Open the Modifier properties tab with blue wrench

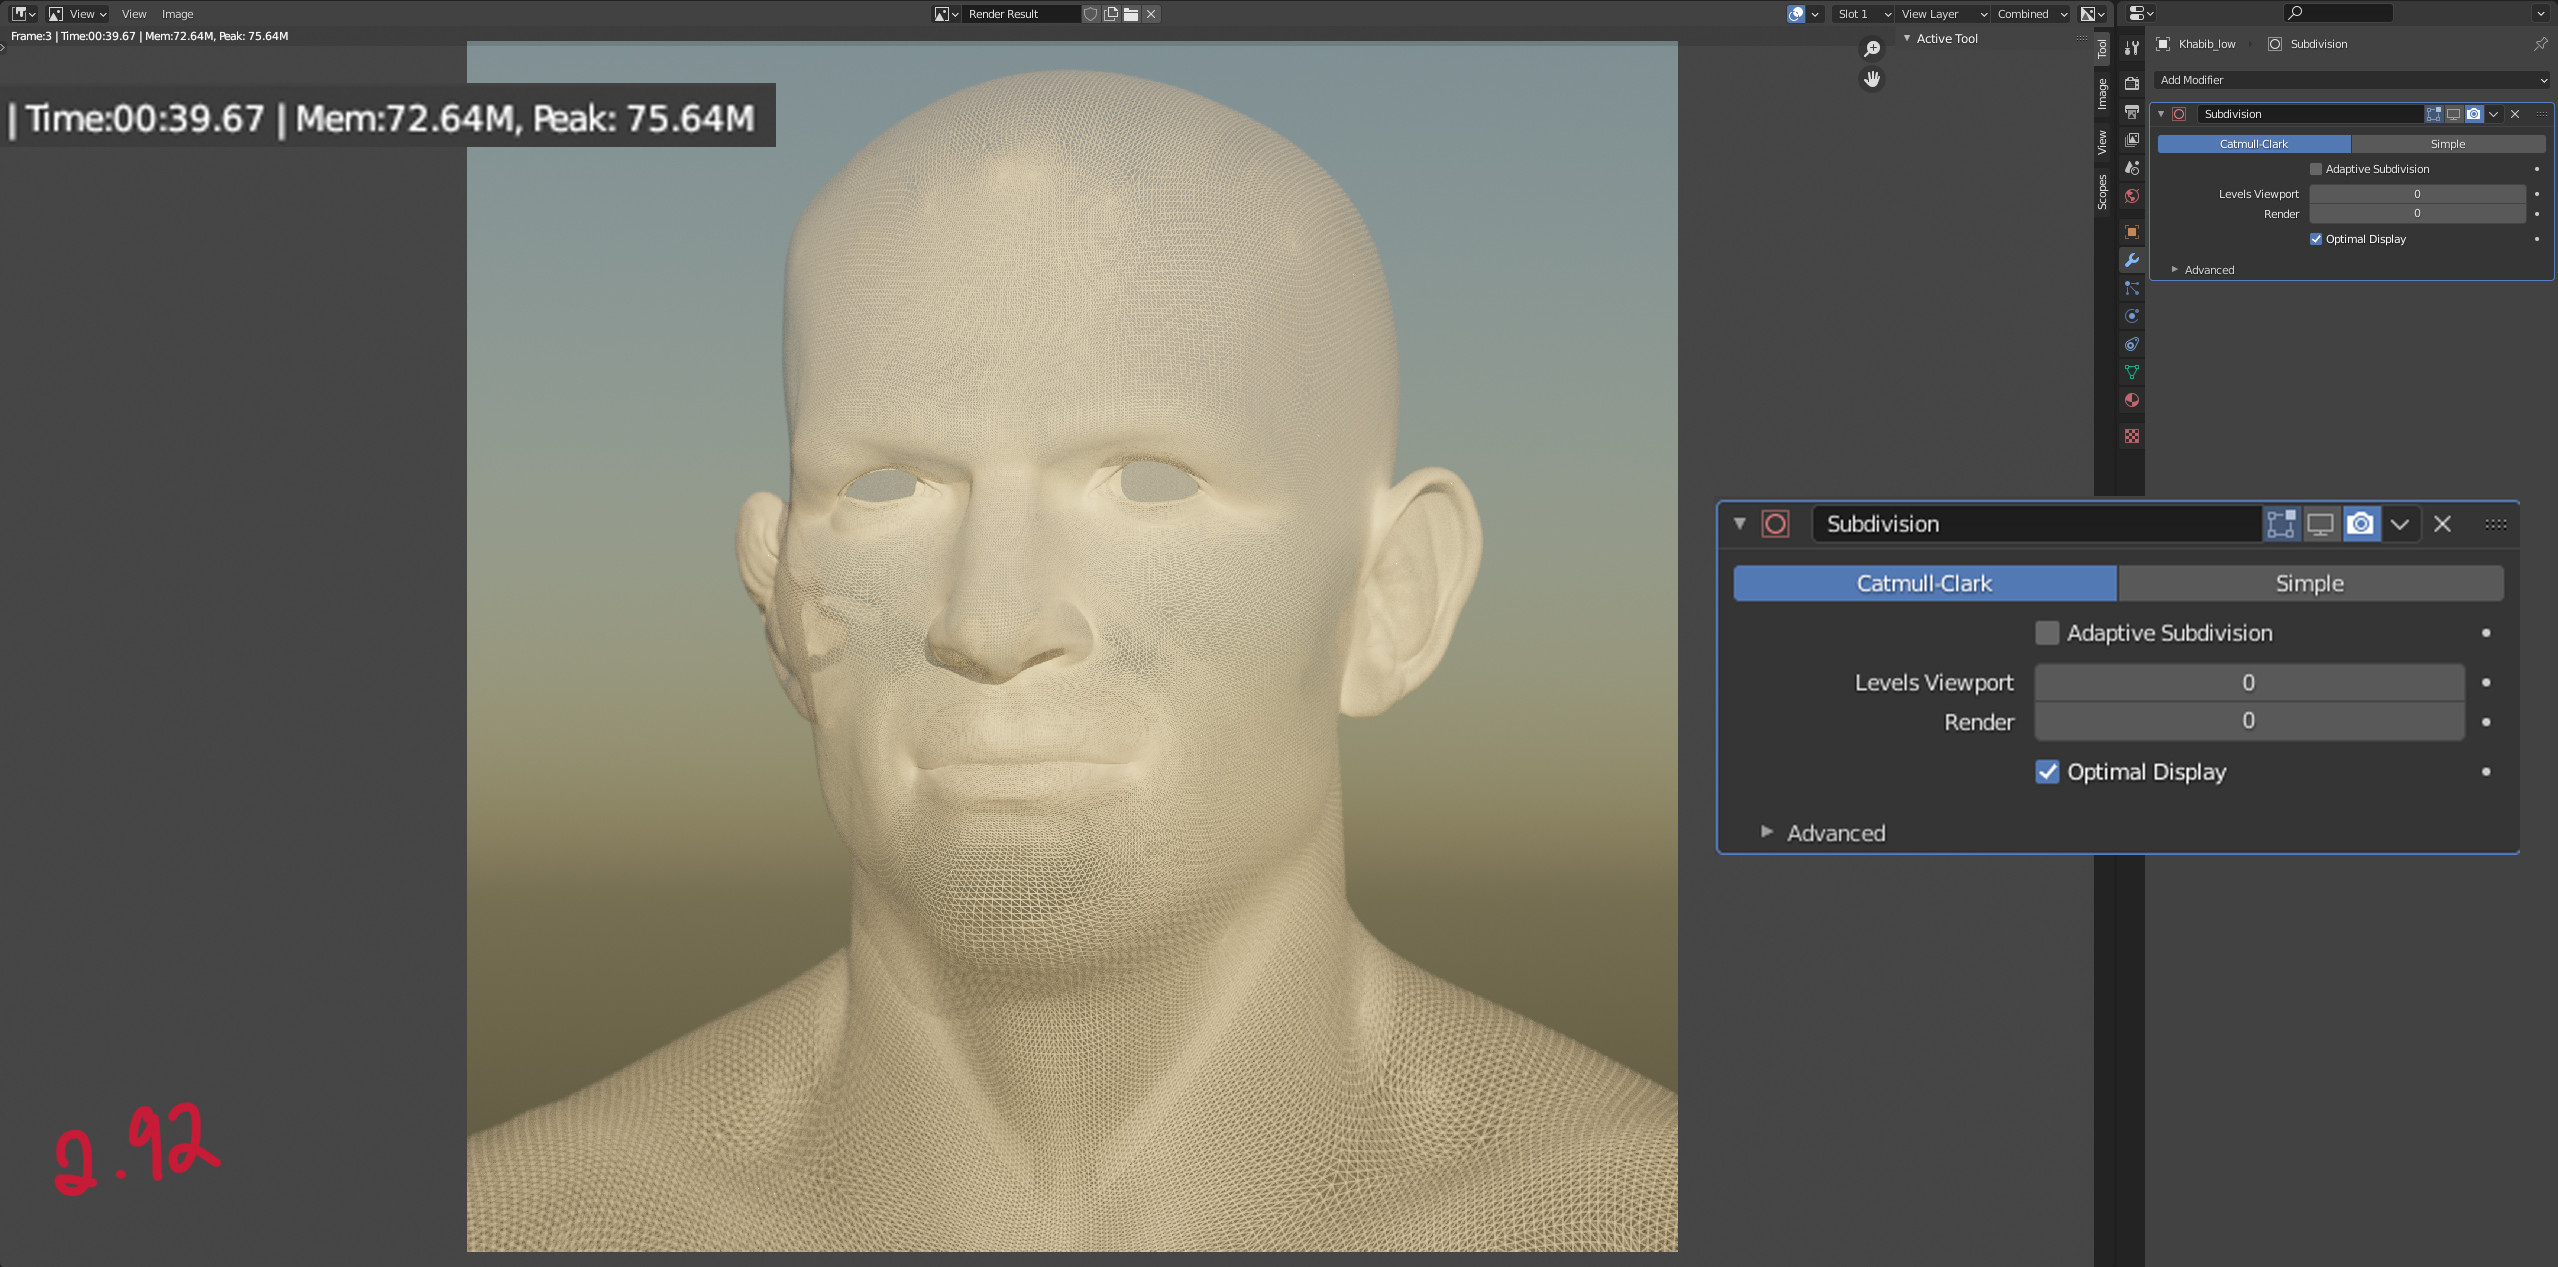pos(2131,260)
